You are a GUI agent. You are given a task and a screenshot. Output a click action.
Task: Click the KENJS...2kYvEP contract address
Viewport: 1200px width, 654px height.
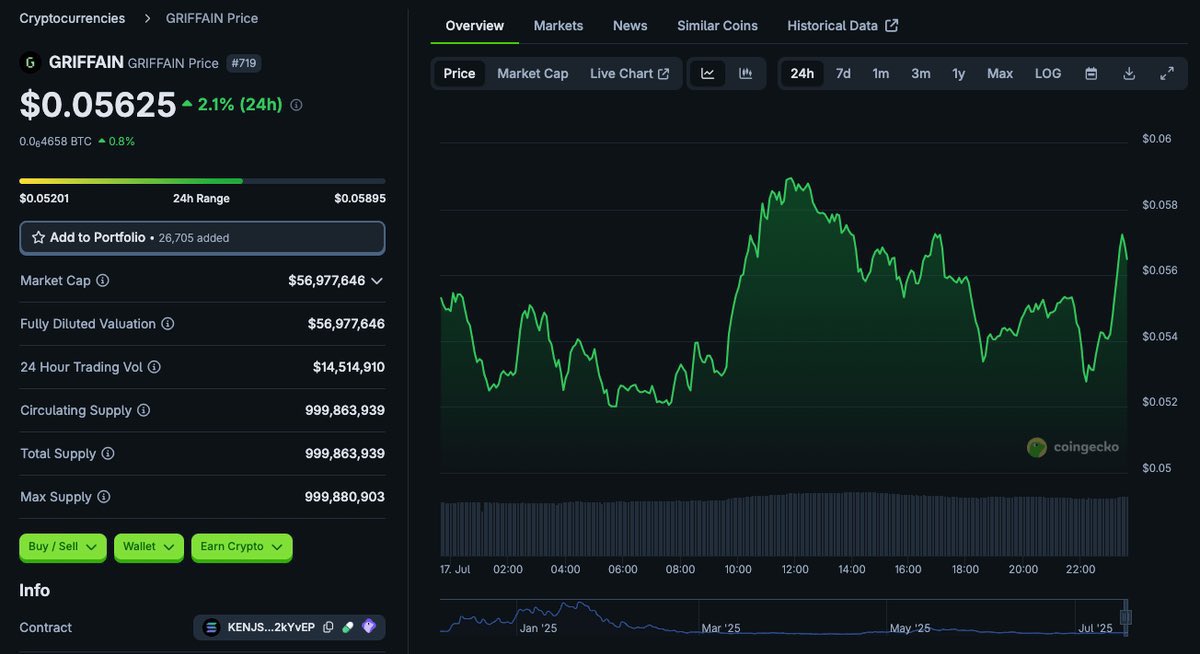pos(271,627)
